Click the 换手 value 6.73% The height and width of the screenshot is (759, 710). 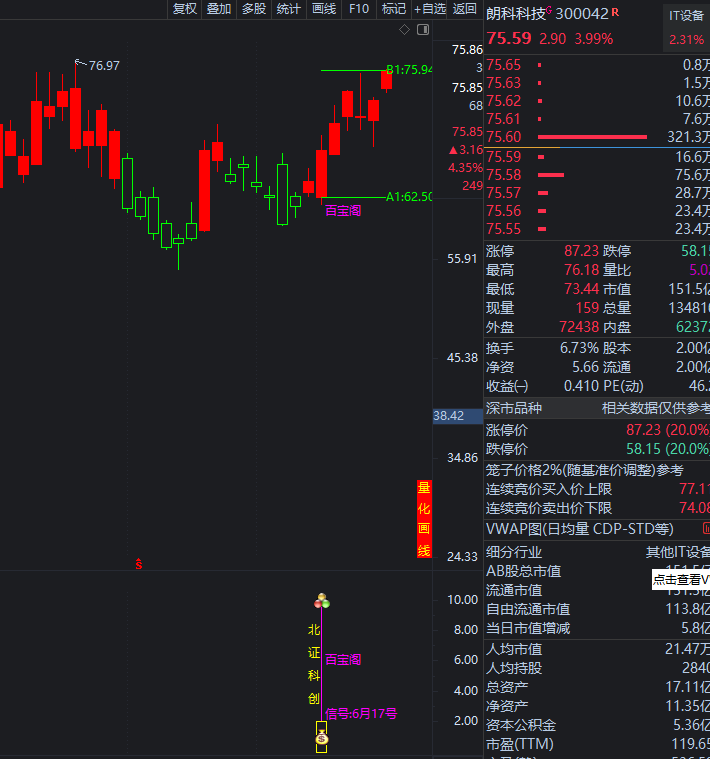click(579, 348)
